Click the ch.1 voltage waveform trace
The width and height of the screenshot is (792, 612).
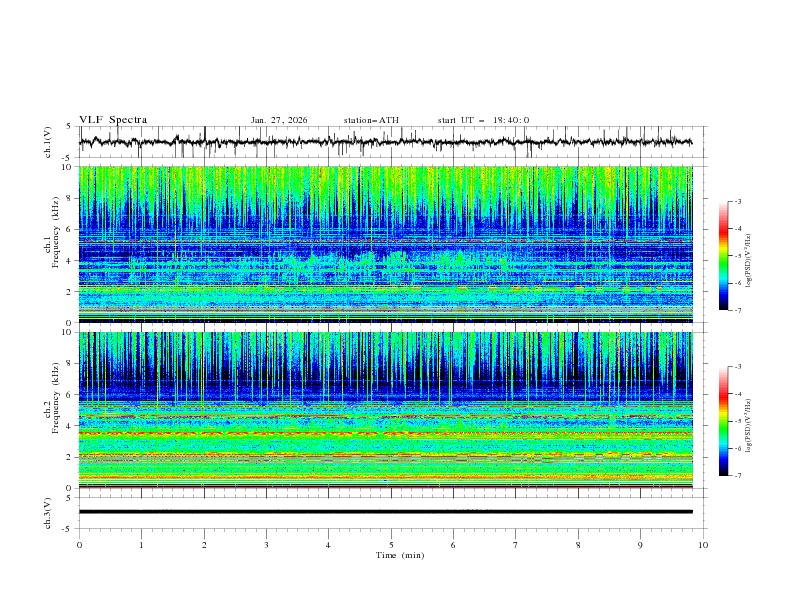pyautogui.click(x=385, y=142)
